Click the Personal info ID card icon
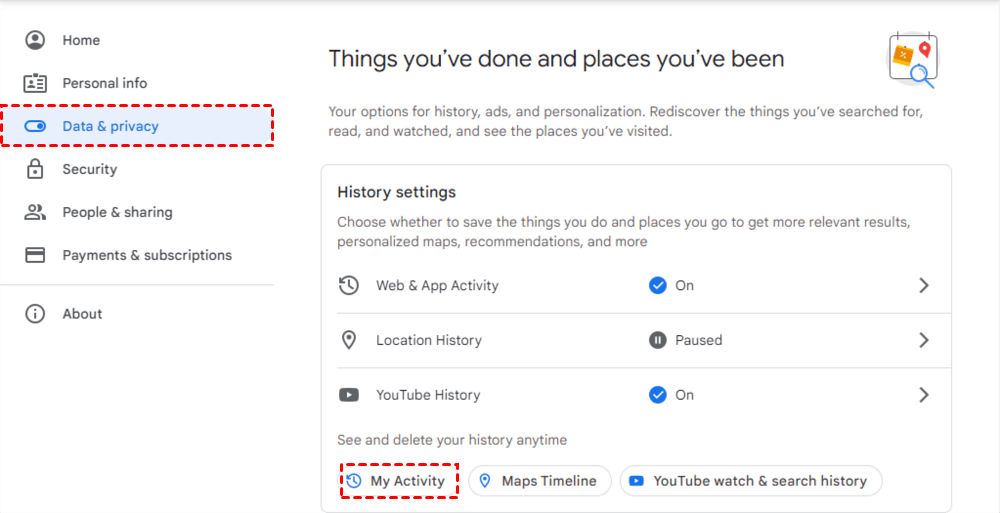The width and height of the screenshot is (1000, 513). 36,83
